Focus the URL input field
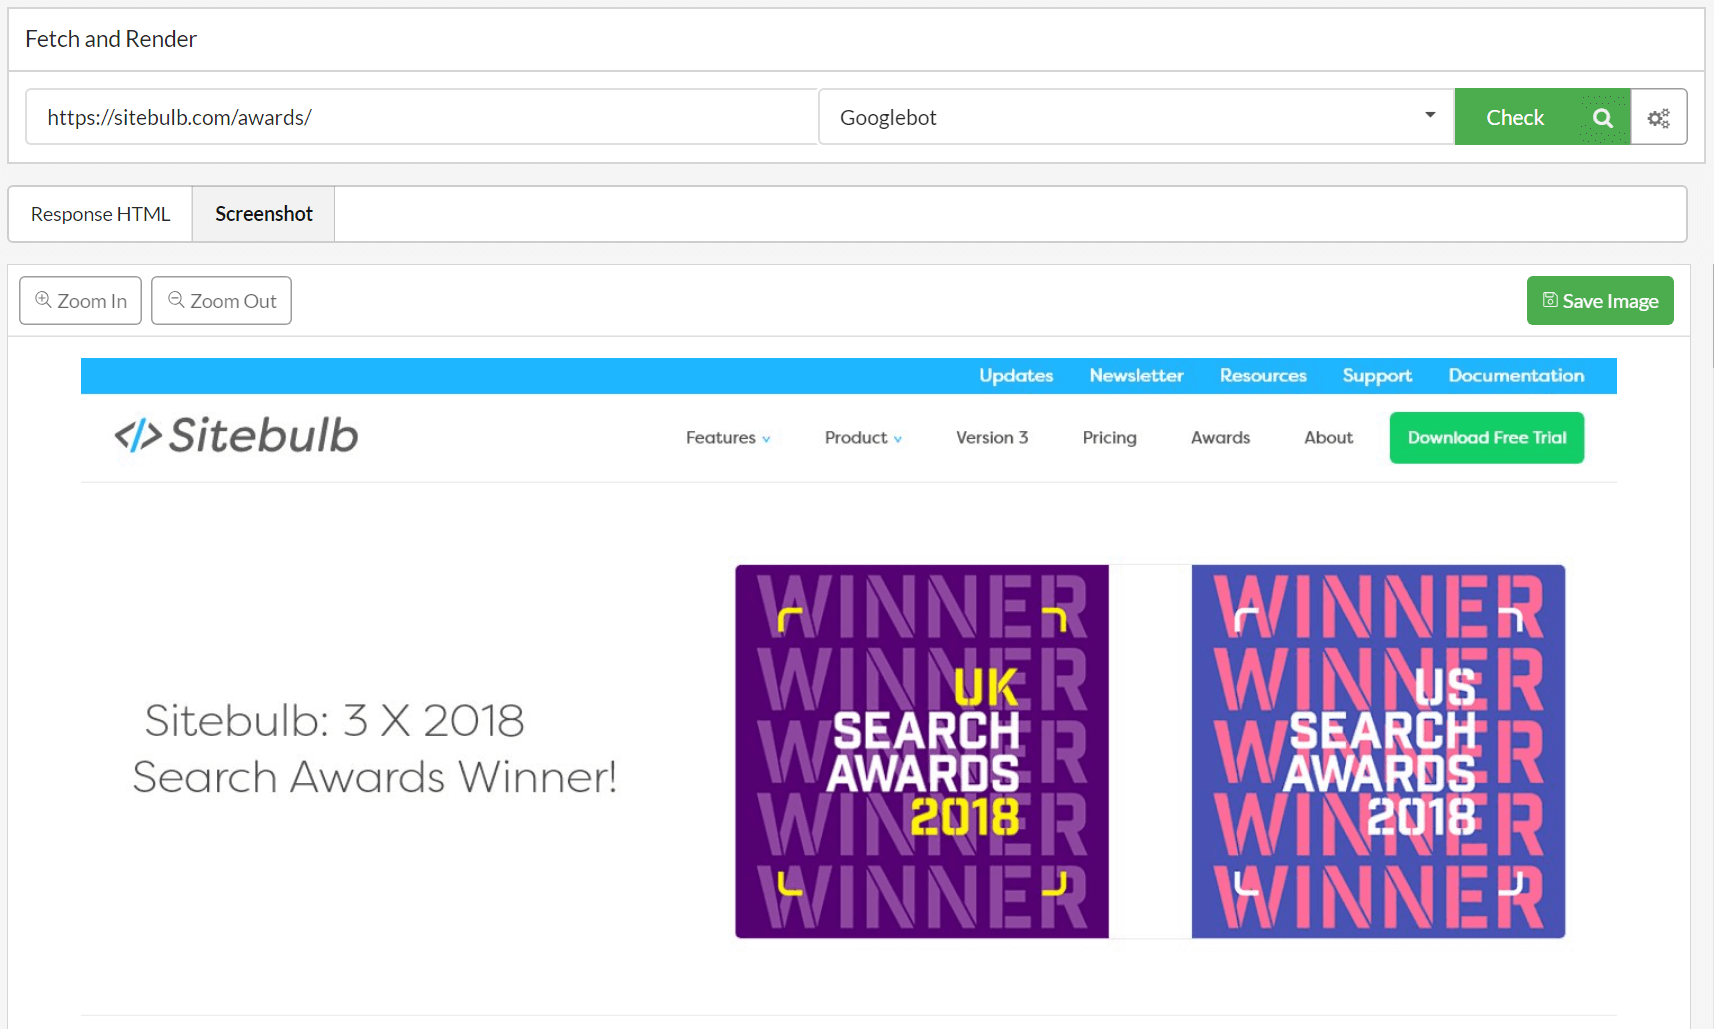Image resolution: width=1714 pixels, height=1029 pixels. (x=421, y=117)
